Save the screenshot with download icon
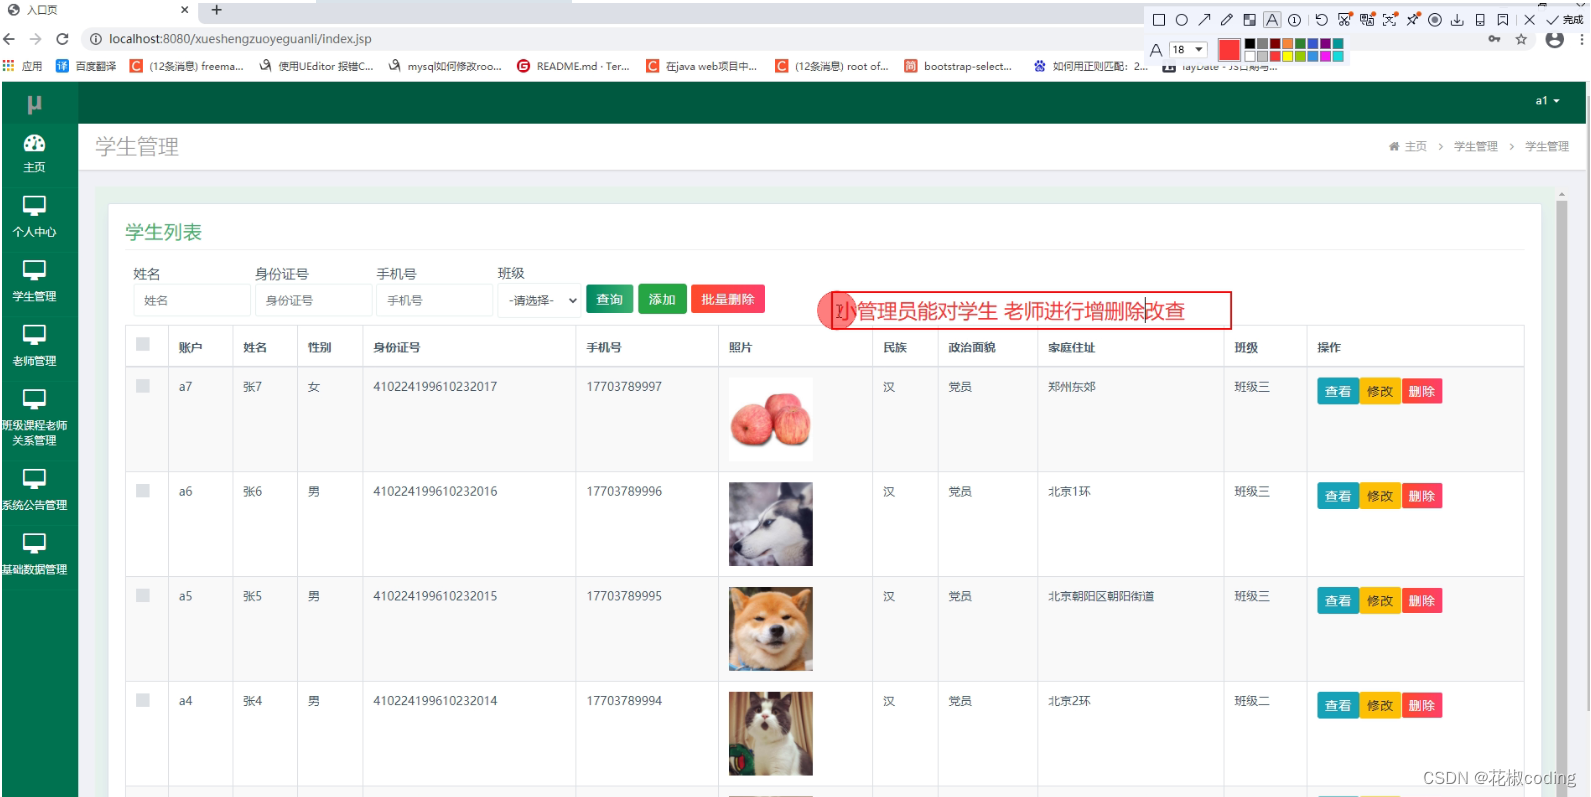 point(1457,20)
